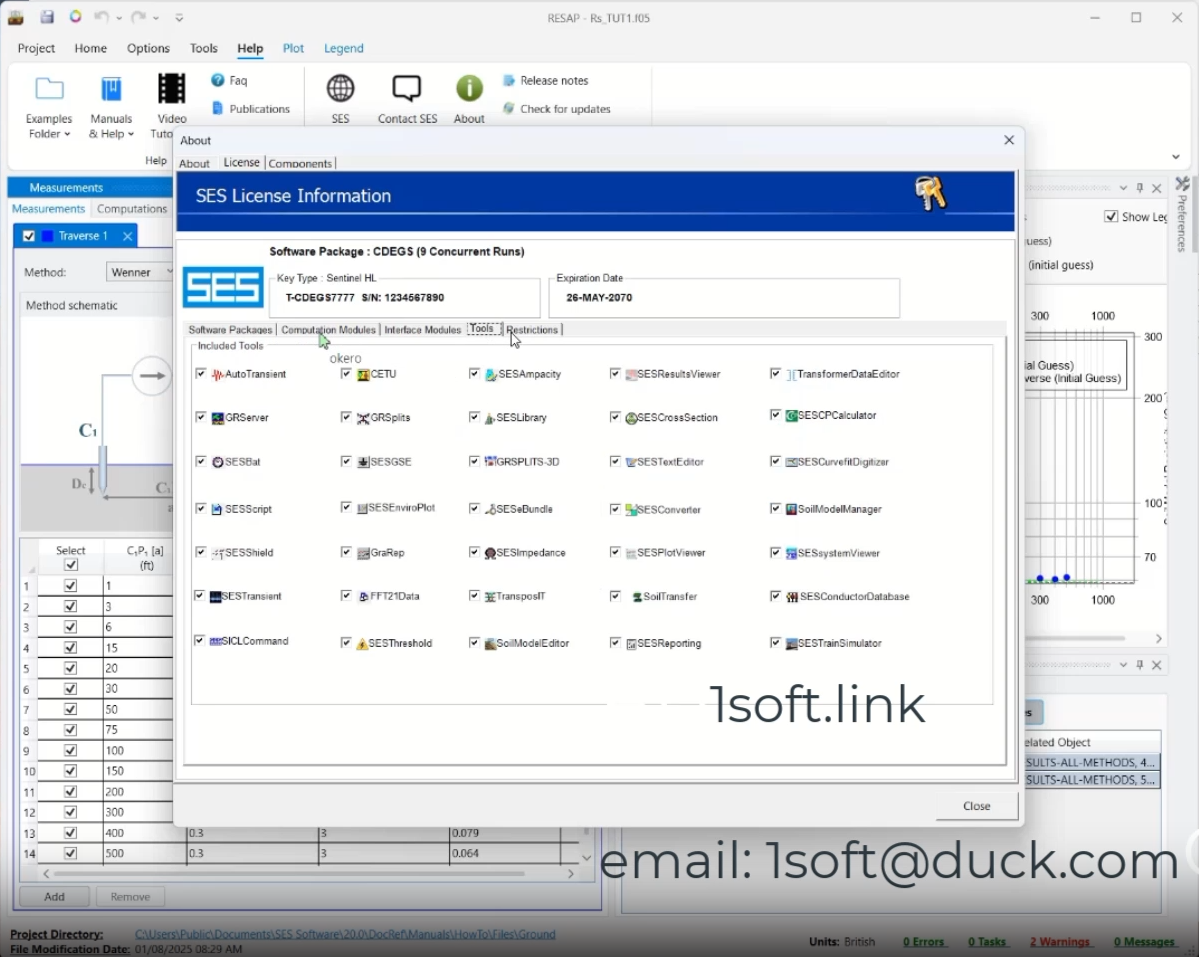Image resolution: width=1199 pixels, height=957 pixels.
Task: Select the Computation Modules tab
Action: coord(328,329)
